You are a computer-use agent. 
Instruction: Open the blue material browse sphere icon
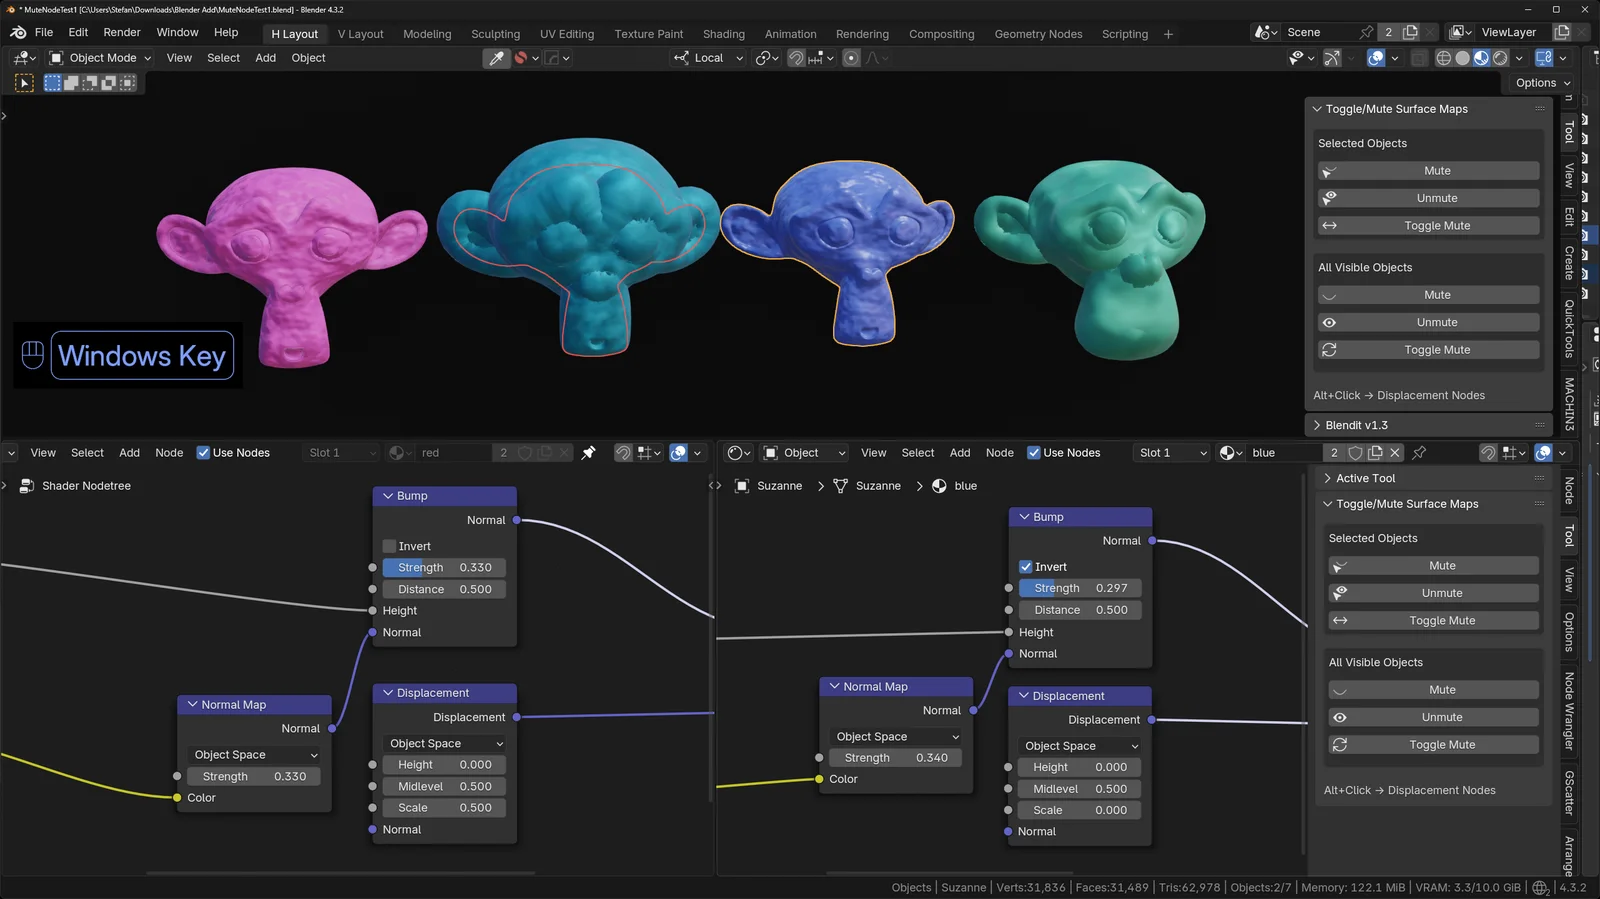pyautogui.click(x=1231, y=453)
